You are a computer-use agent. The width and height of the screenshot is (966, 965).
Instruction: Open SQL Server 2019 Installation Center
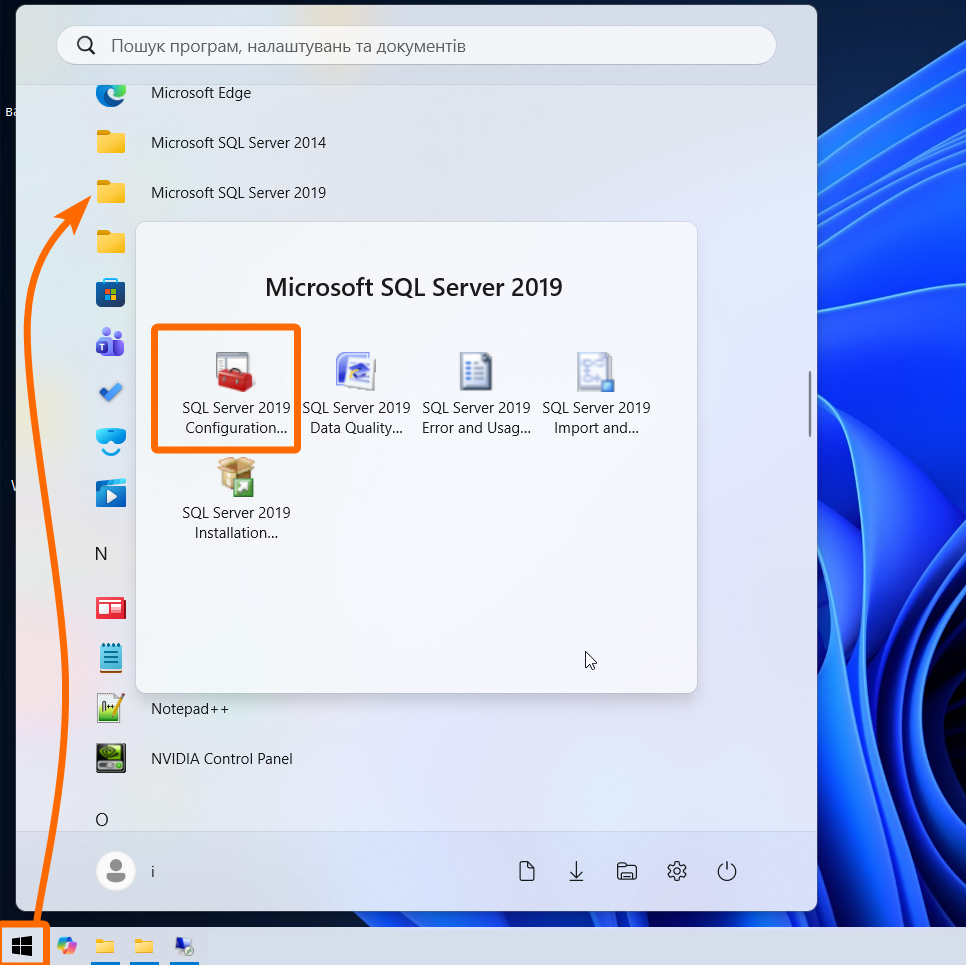(x=236, y=498)
